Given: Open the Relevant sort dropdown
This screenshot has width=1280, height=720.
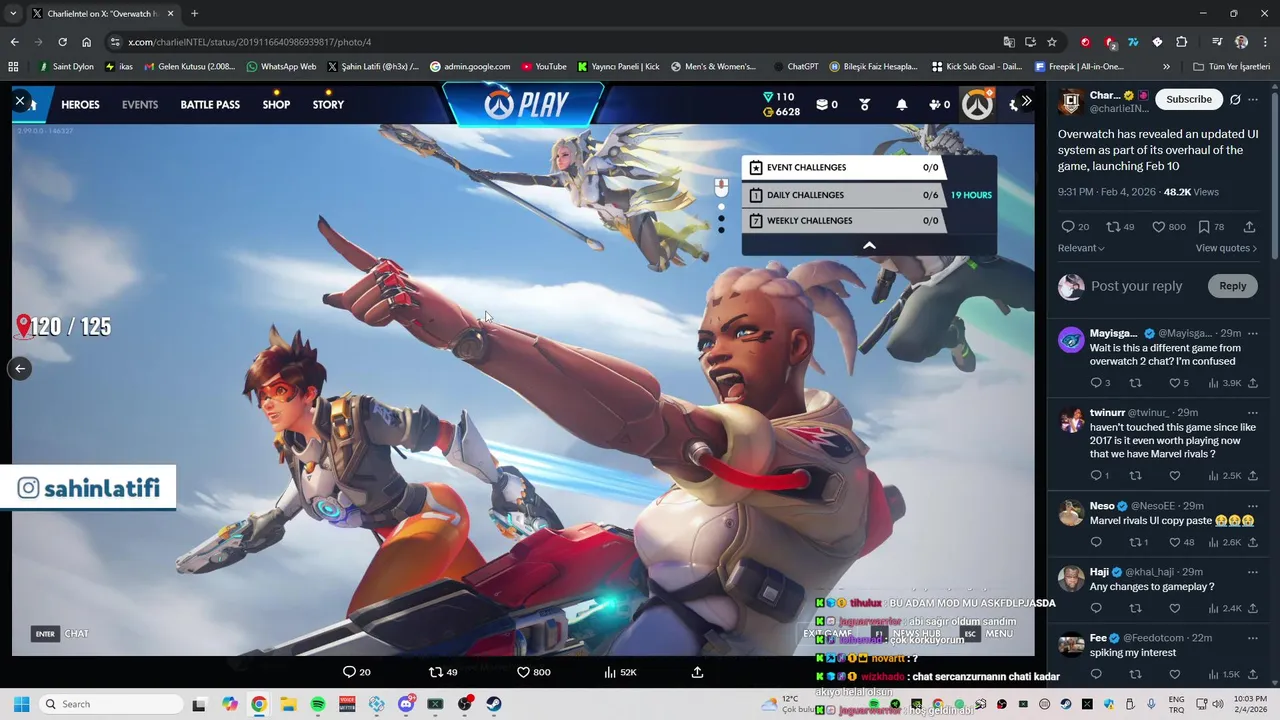Looking at the screenshot, I should (1081, 248).
